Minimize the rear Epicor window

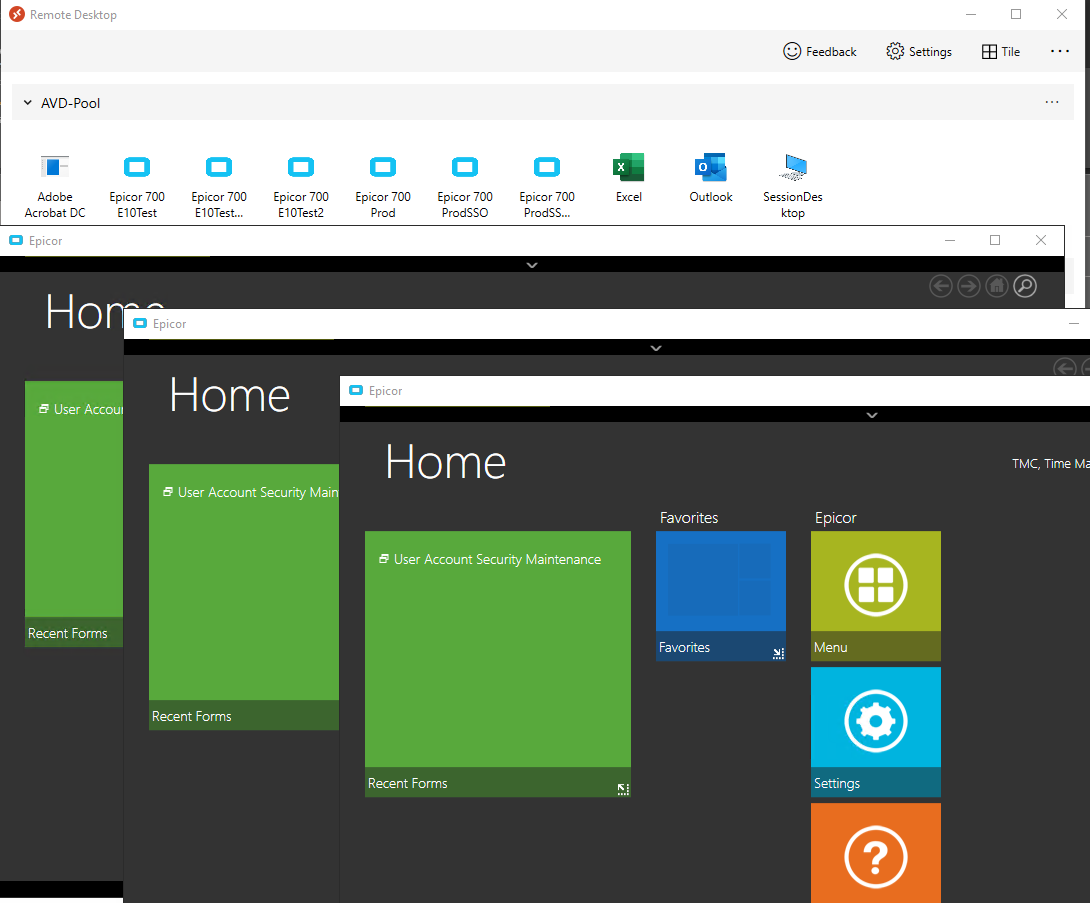950,240
